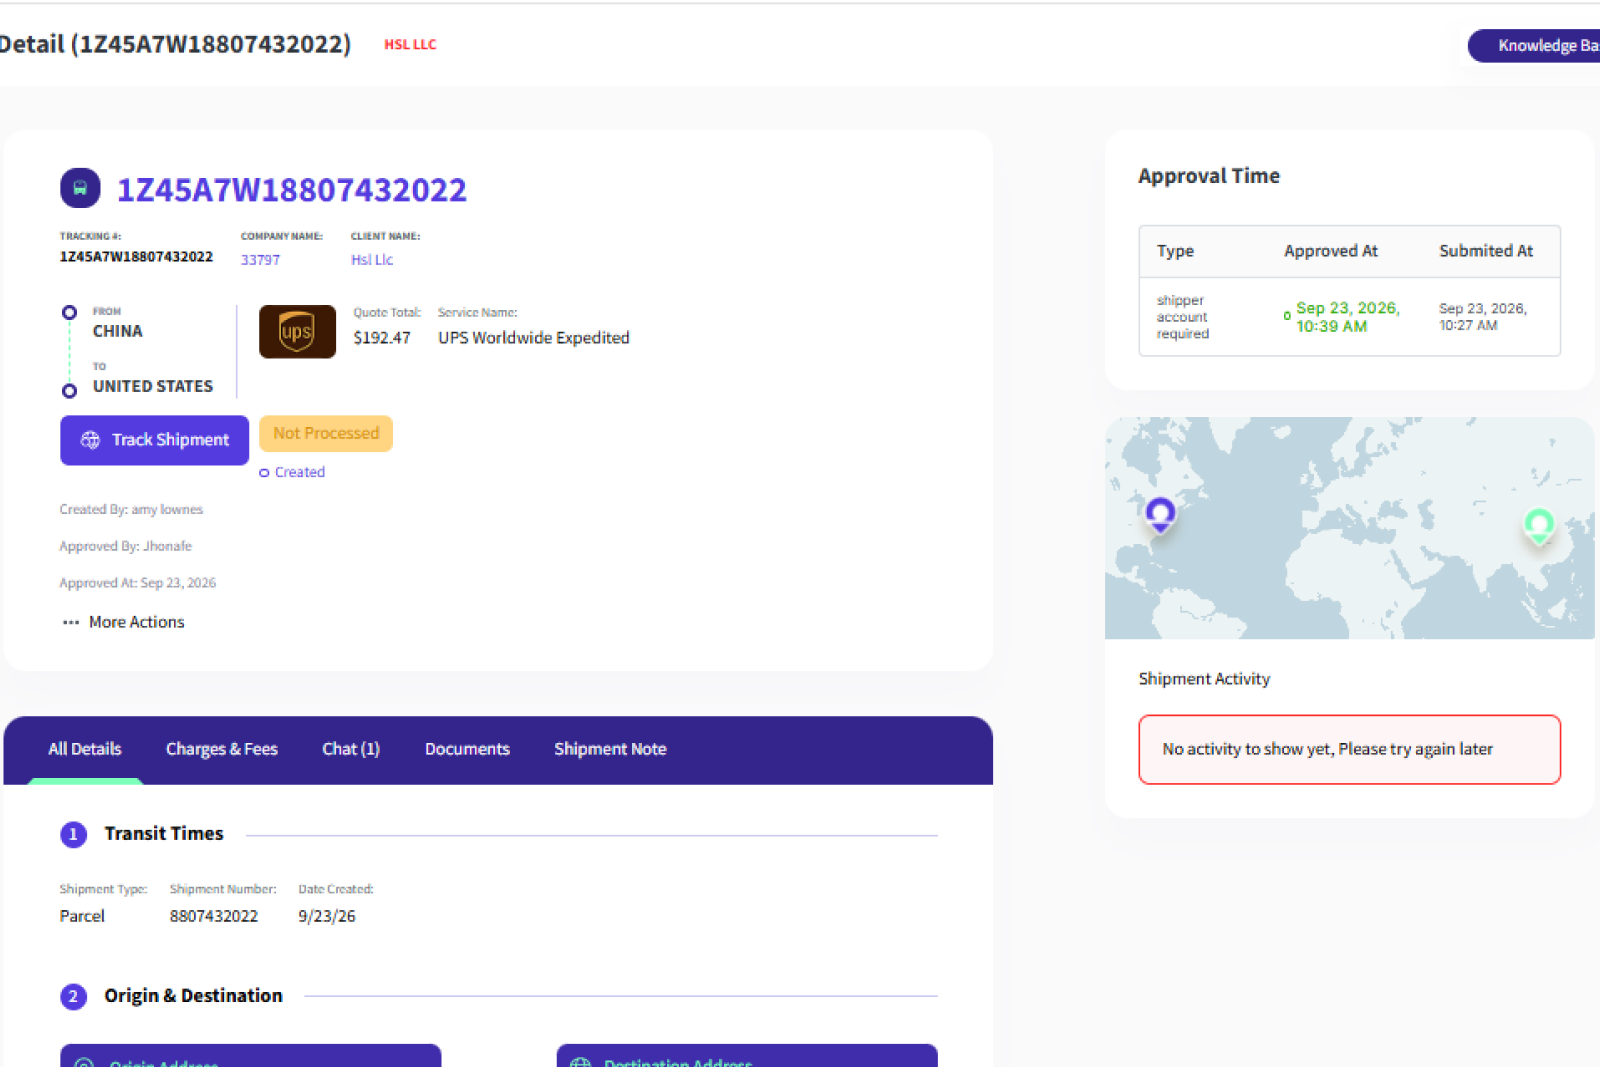Click the date created 9/23/26

pos(327,916)
